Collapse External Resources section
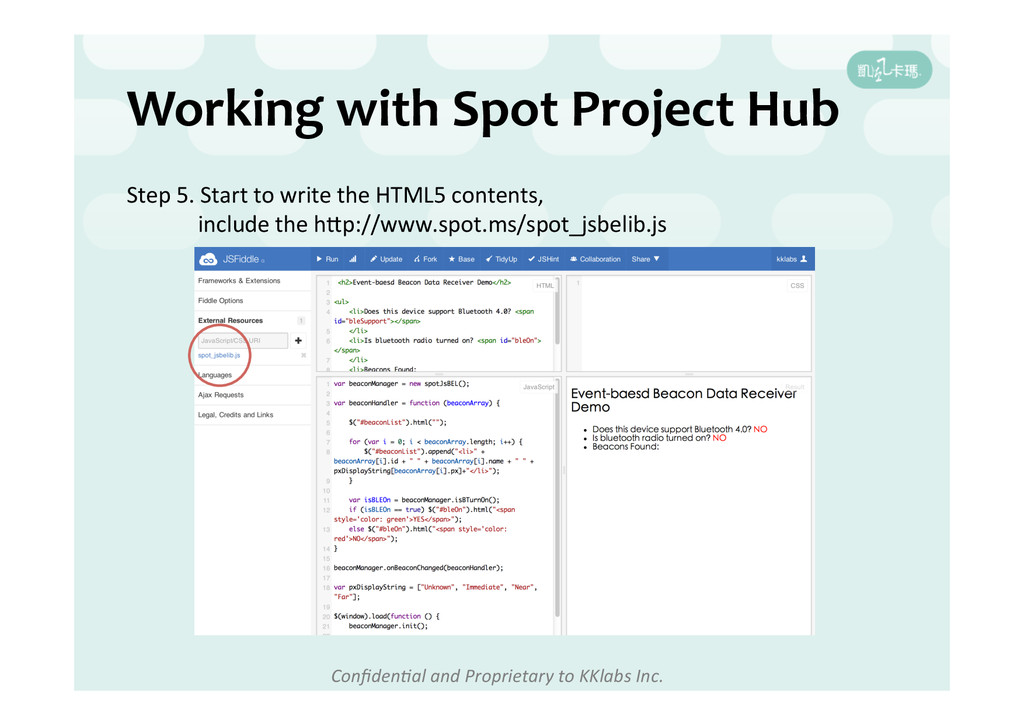Image resolution: width=1024 pixels, height=724 pixels. point(231,321)
